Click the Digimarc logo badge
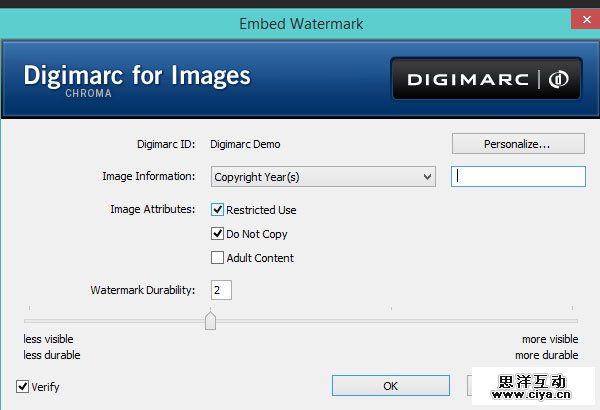600x410 pixels. (486, 79)
